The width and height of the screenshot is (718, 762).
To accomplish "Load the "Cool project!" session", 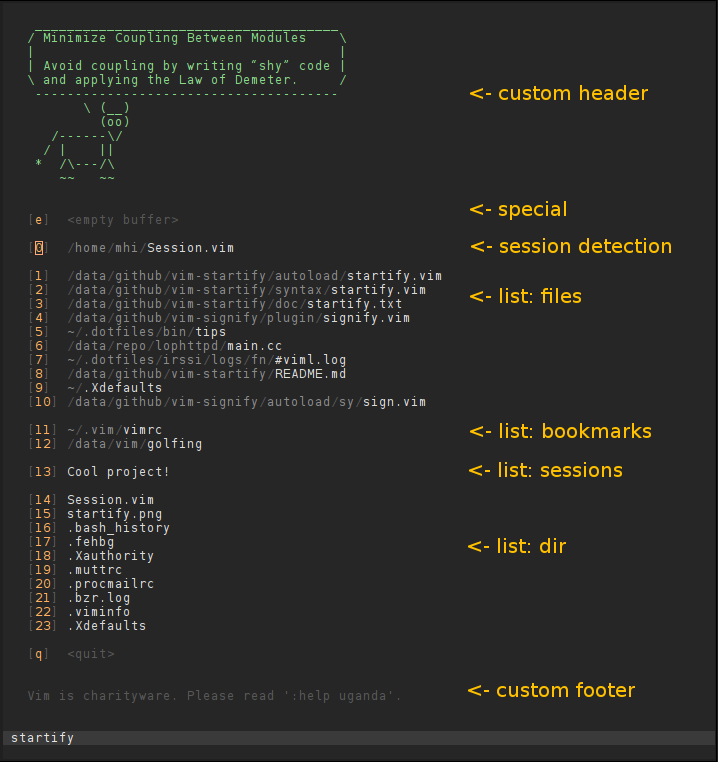I will coord(118,472).
